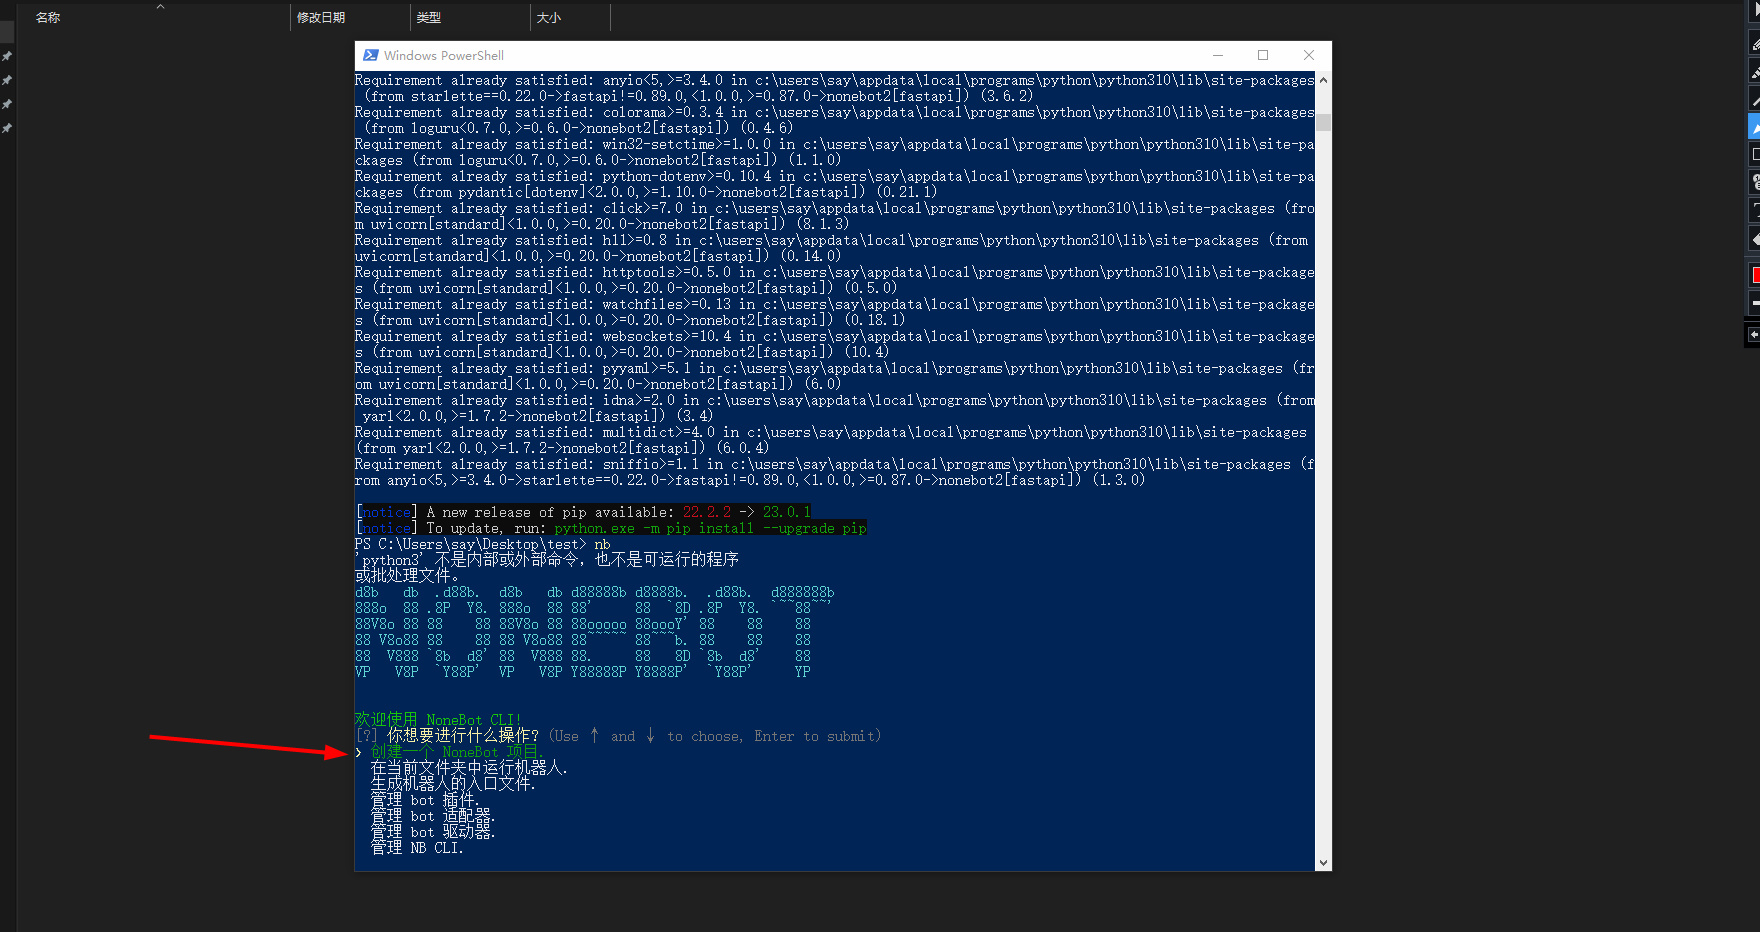
Task: Select the highlighter marker tool
Action: pos(1754,72)
